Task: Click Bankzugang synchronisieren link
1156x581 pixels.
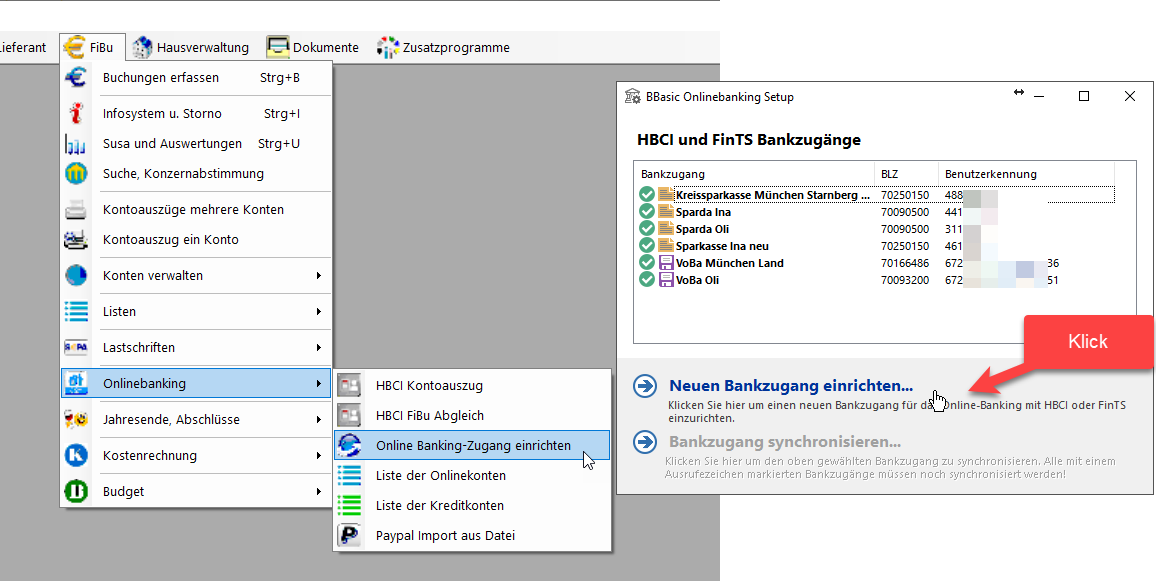Action: (785, 442)
